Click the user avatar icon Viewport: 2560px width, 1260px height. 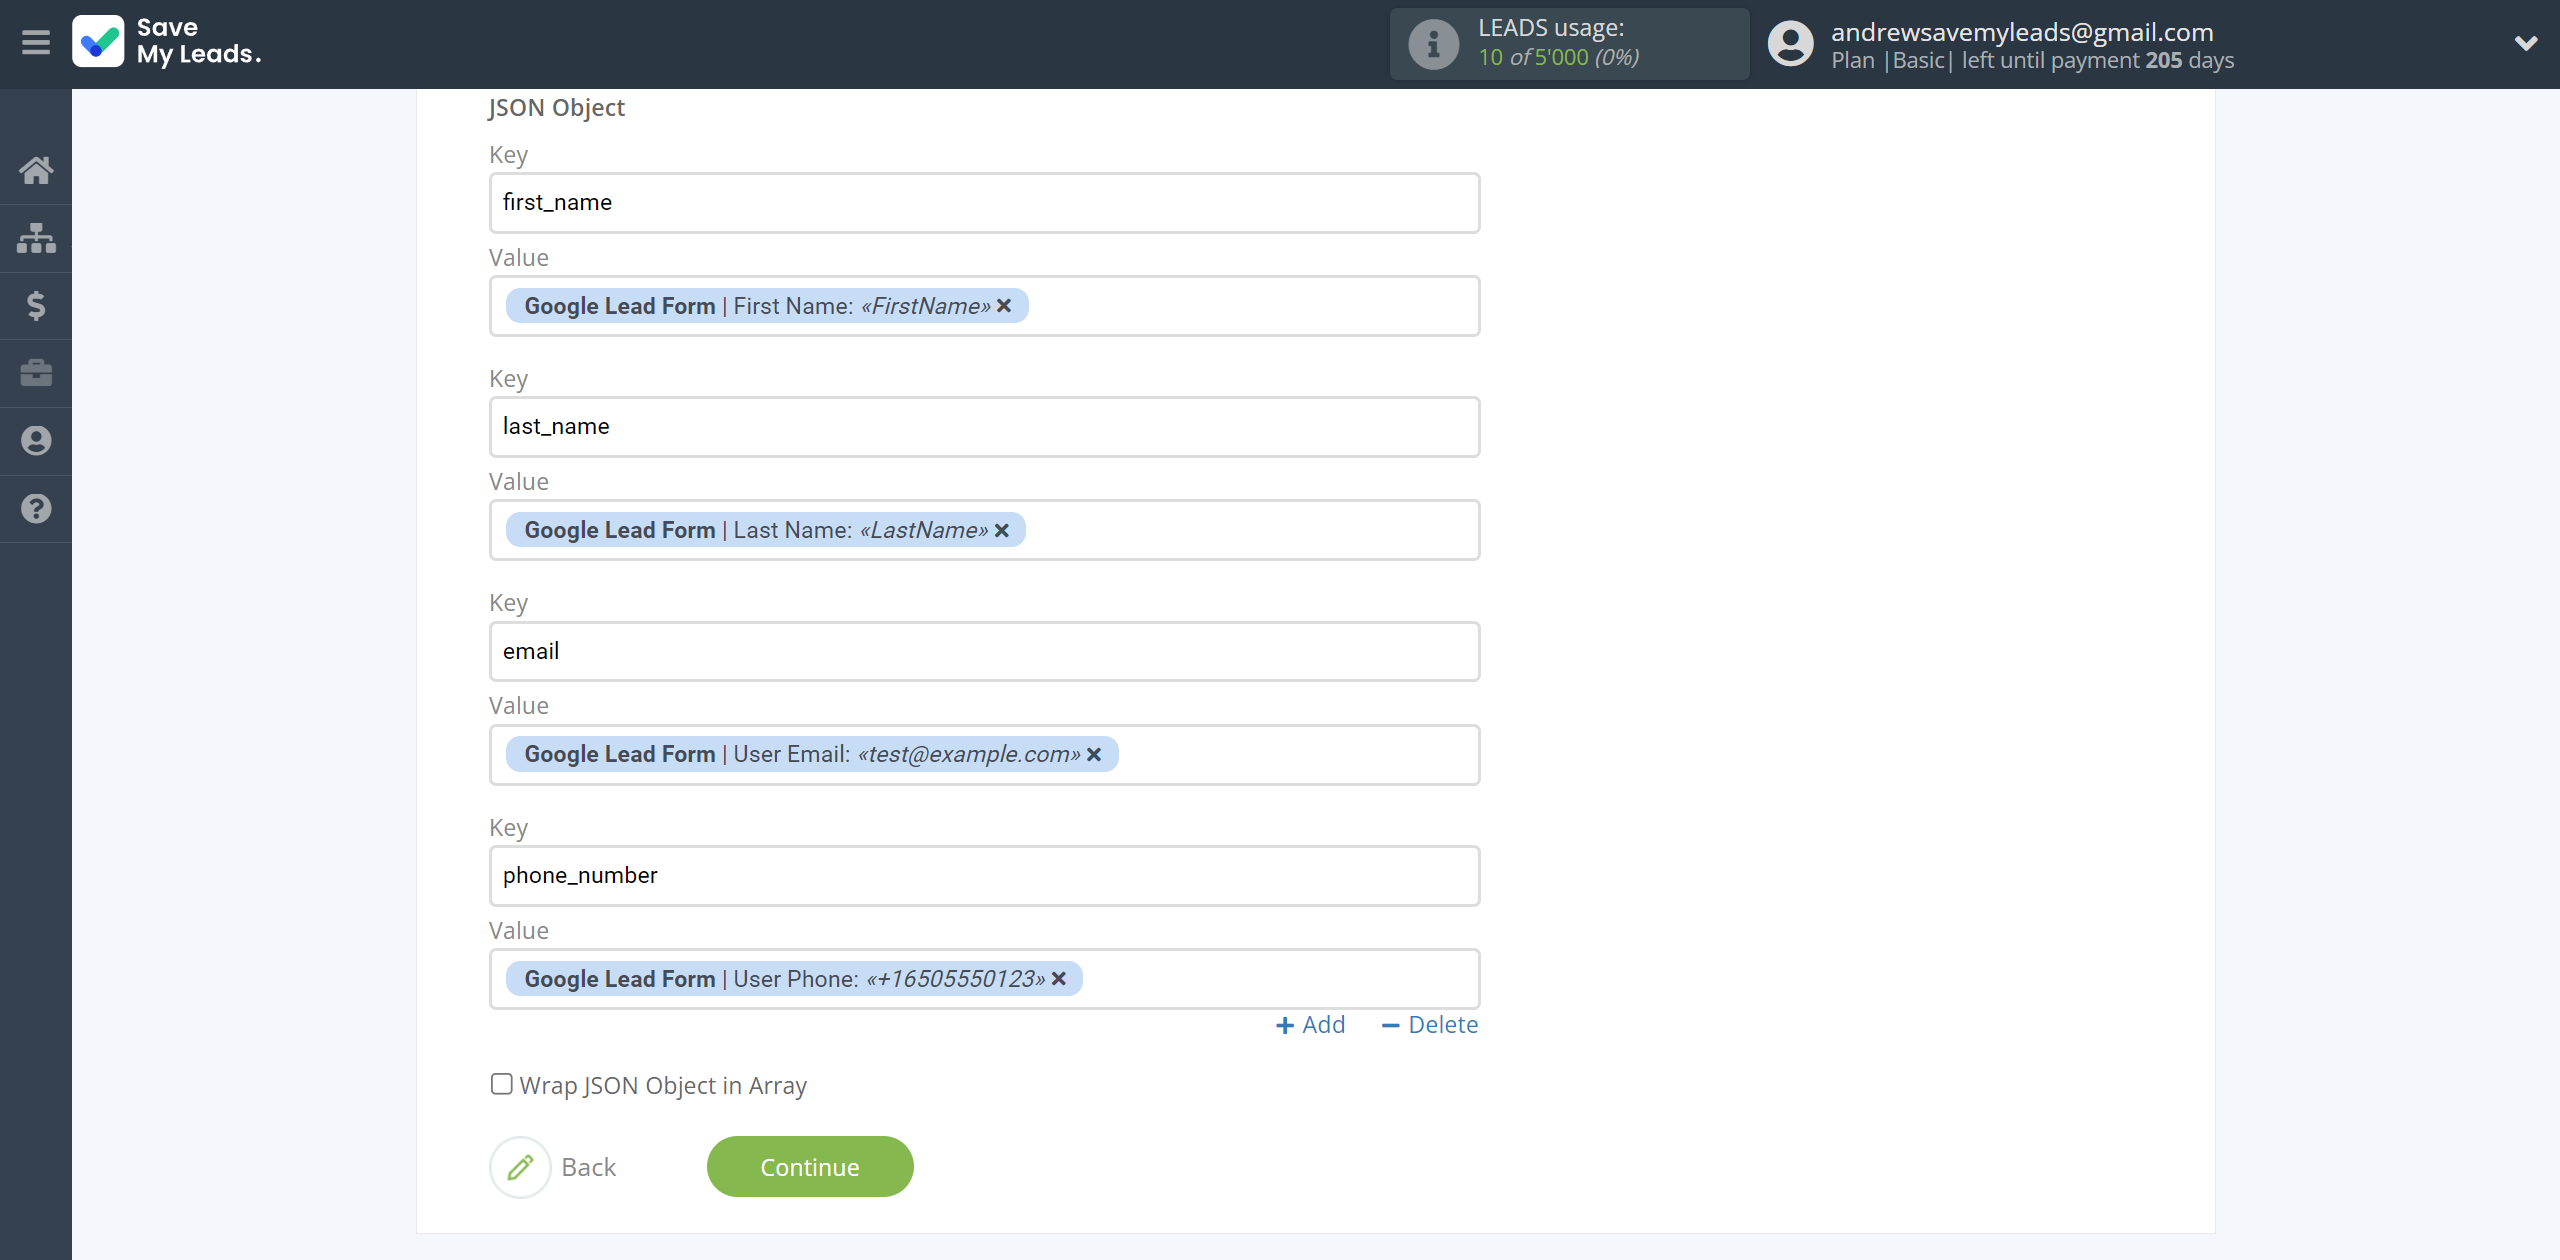pos(1790,44)
